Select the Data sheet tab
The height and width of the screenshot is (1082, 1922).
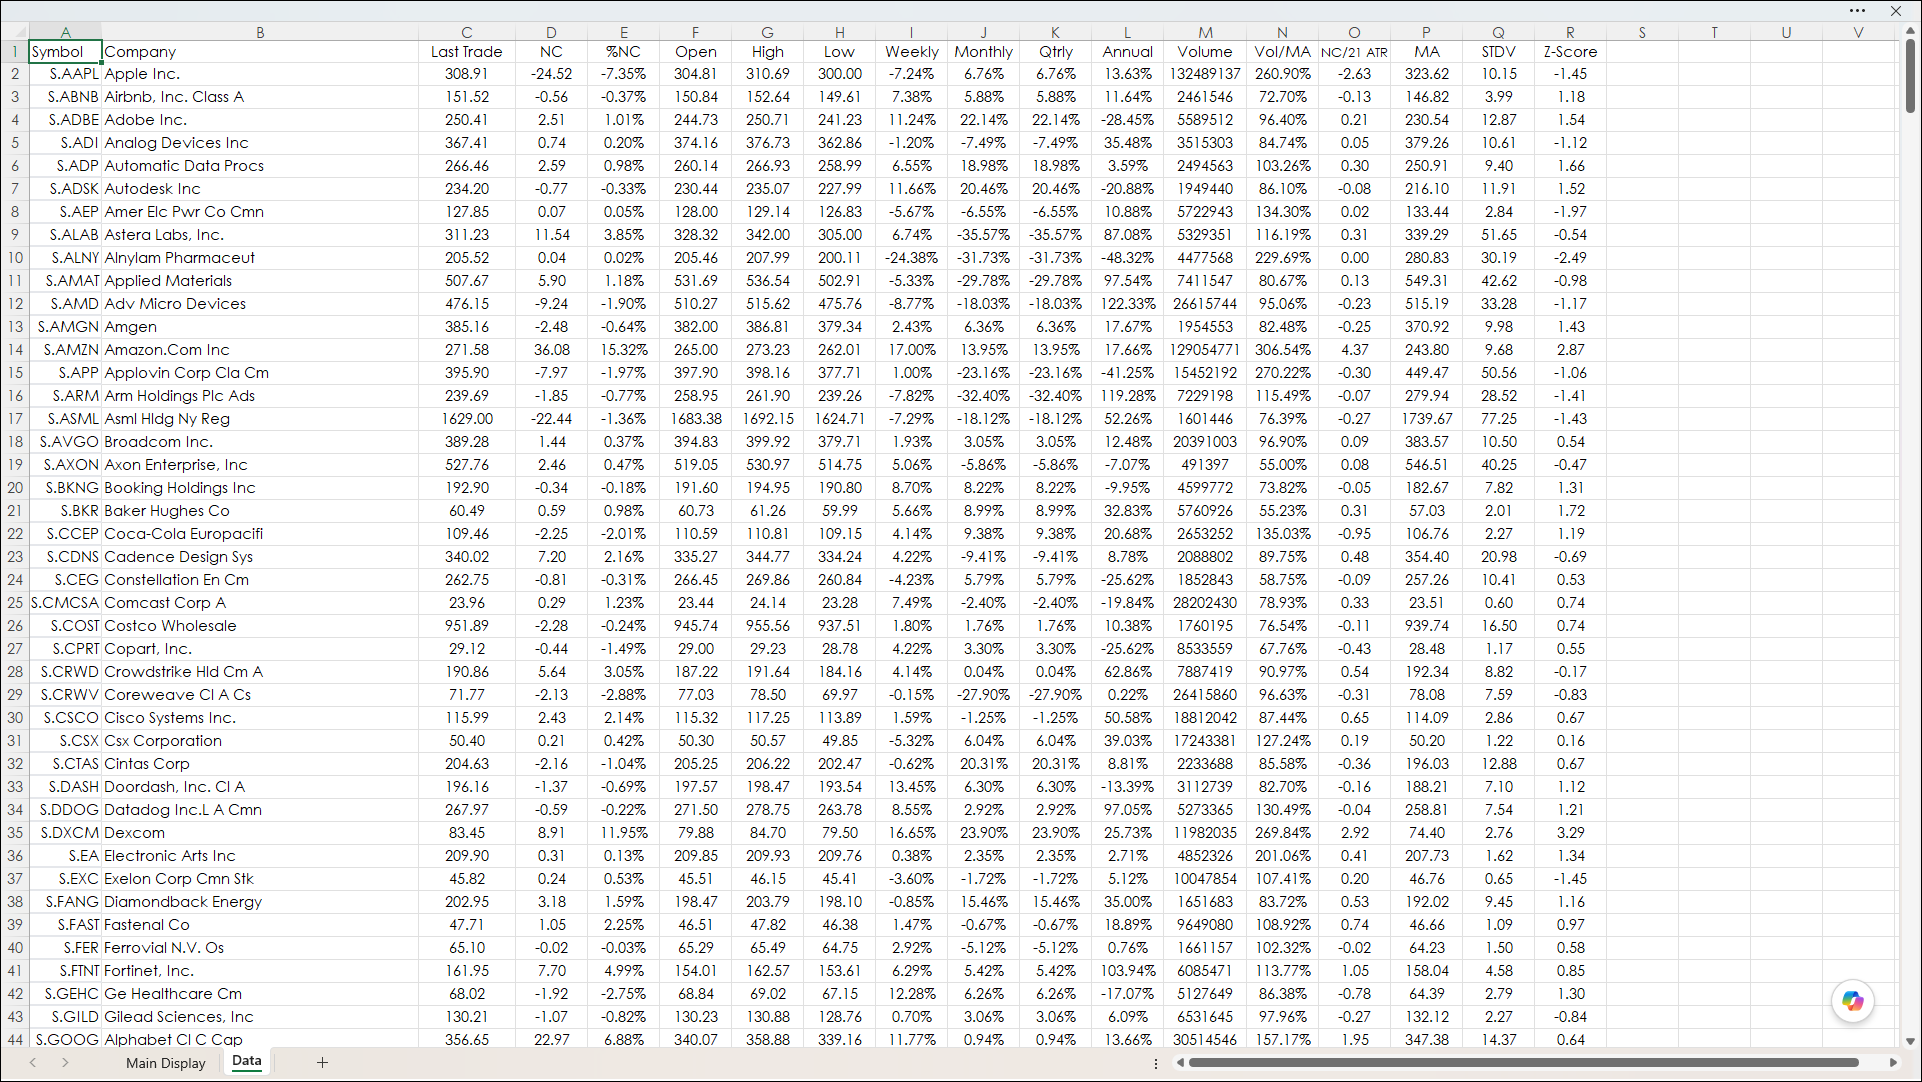coord(247,1062)
